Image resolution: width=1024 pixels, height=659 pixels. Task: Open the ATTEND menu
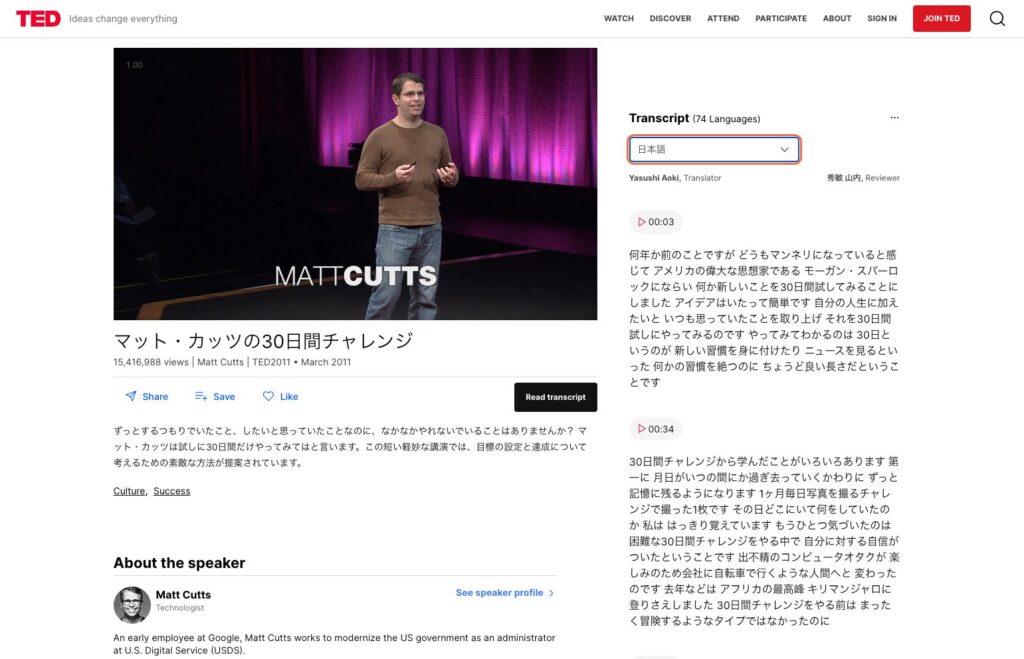click(x=723, y=18)
